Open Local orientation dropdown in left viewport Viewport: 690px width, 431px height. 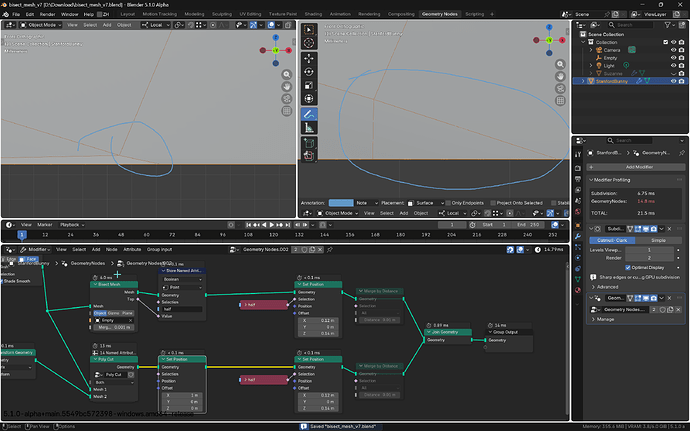pos(156,25)
